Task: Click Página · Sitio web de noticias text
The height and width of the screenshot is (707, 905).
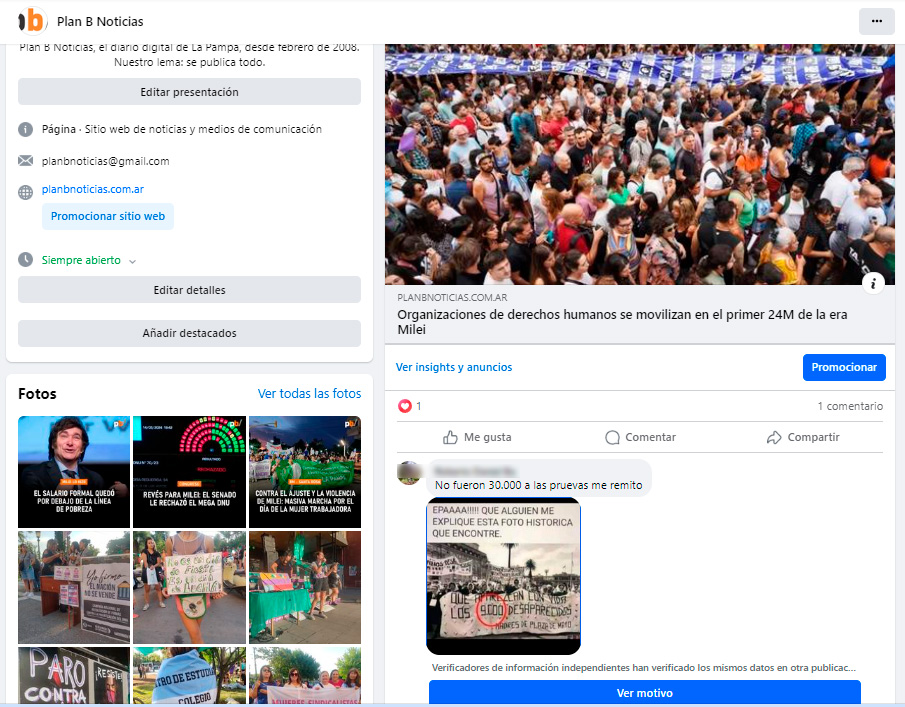Action: point(182,129)
